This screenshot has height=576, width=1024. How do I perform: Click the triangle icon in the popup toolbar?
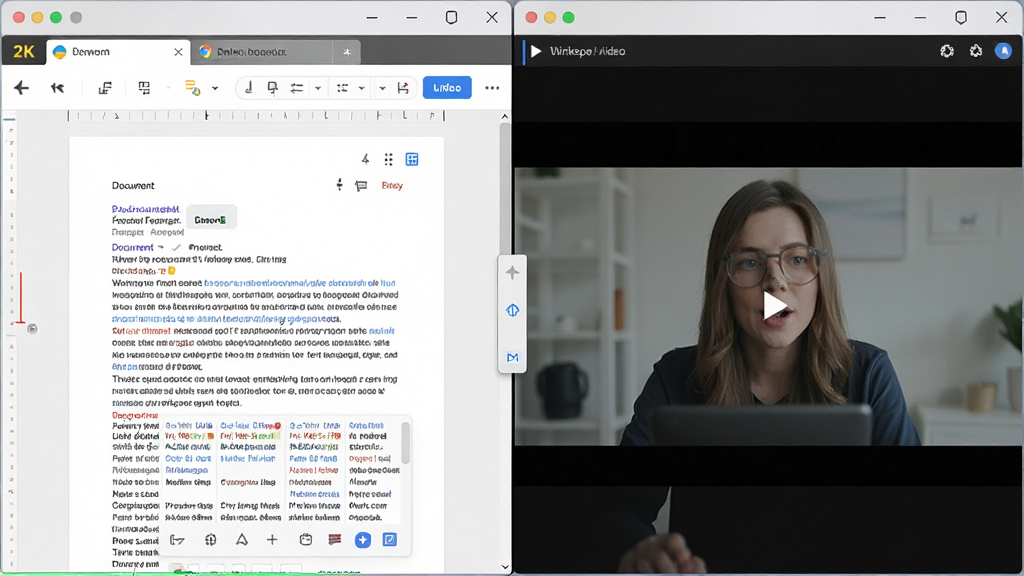coord(242,540)
